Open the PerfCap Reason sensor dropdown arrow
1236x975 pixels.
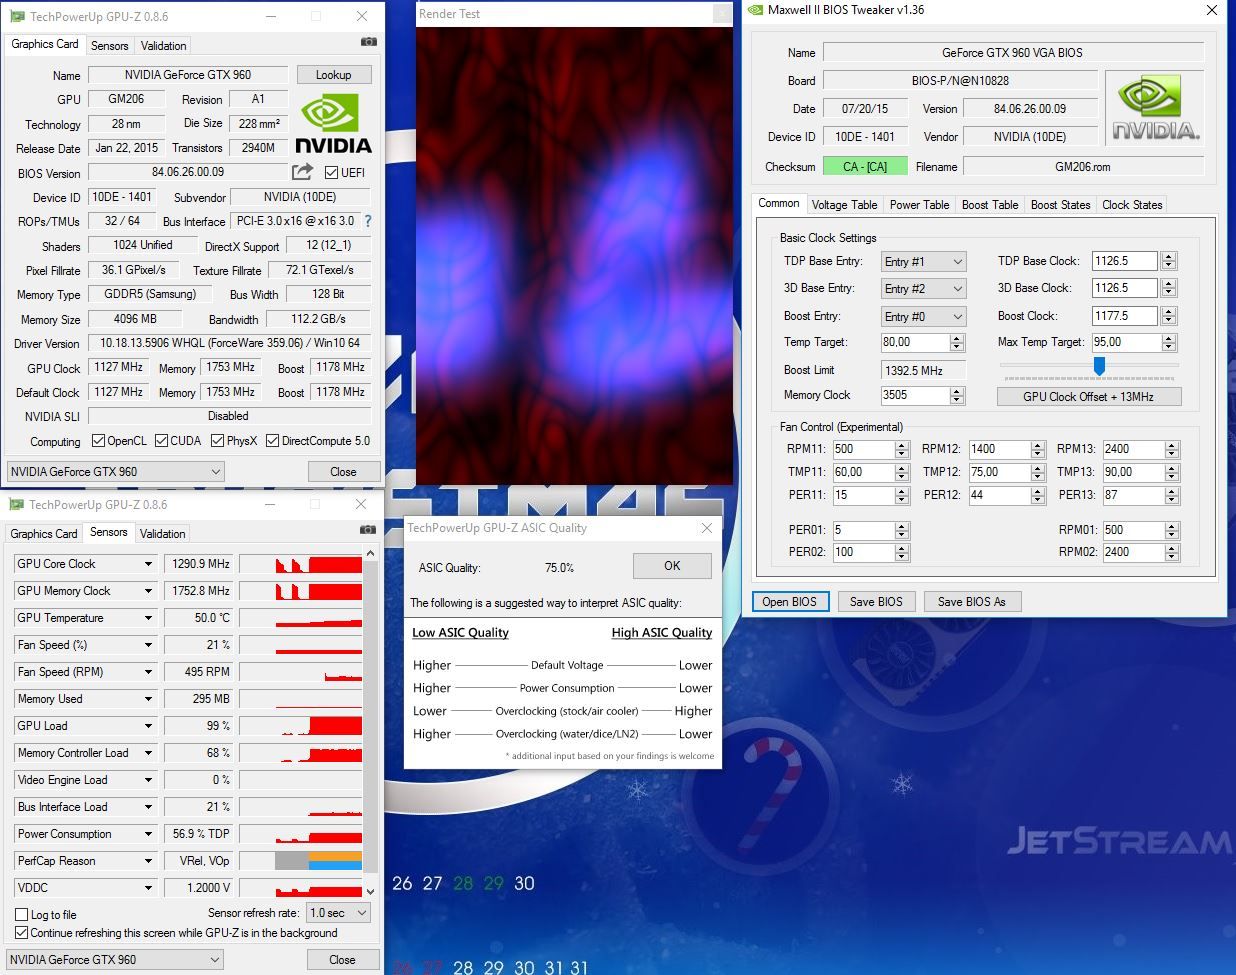pyautogui.click(x=148, y=861)
